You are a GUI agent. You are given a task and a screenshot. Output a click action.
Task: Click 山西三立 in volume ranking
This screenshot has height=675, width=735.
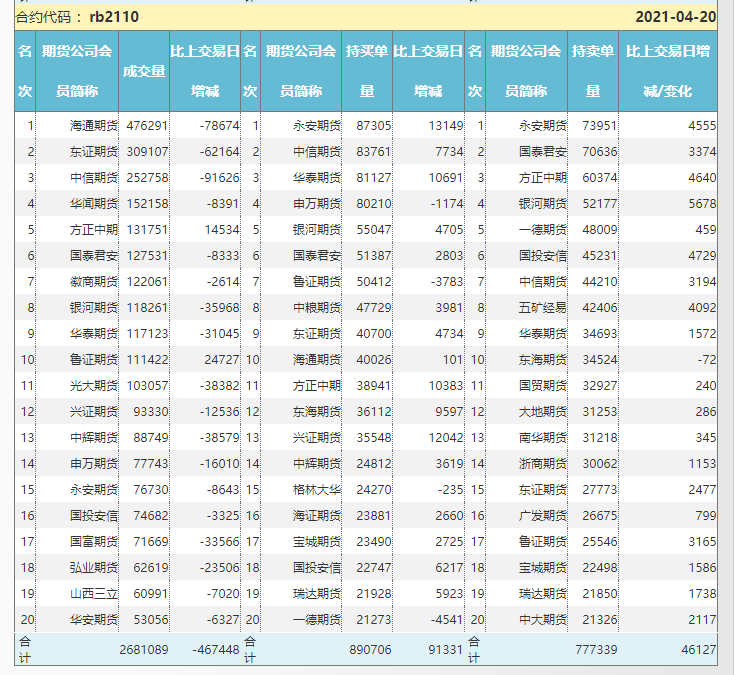click(94, 594)
